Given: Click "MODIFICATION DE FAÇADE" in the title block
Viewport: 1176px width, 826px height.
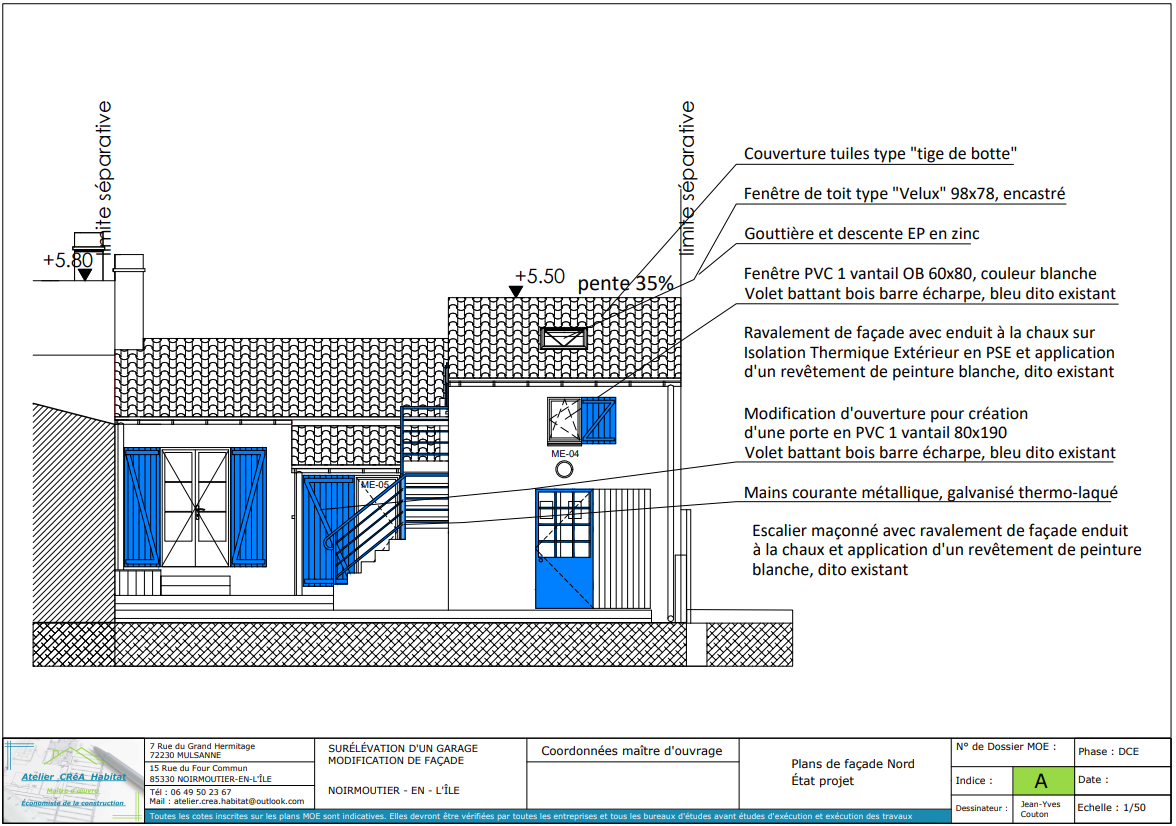Looking at the screenshot, I should [396, 761].
